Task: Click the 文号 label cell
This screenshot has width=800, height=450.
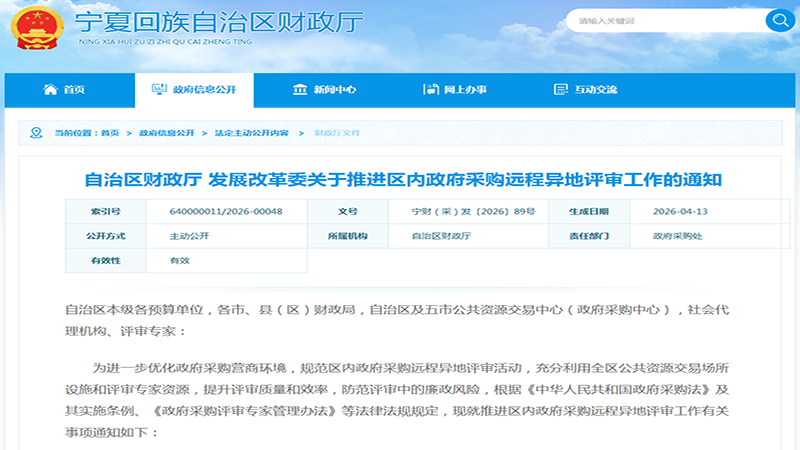Action: (348, 211)
